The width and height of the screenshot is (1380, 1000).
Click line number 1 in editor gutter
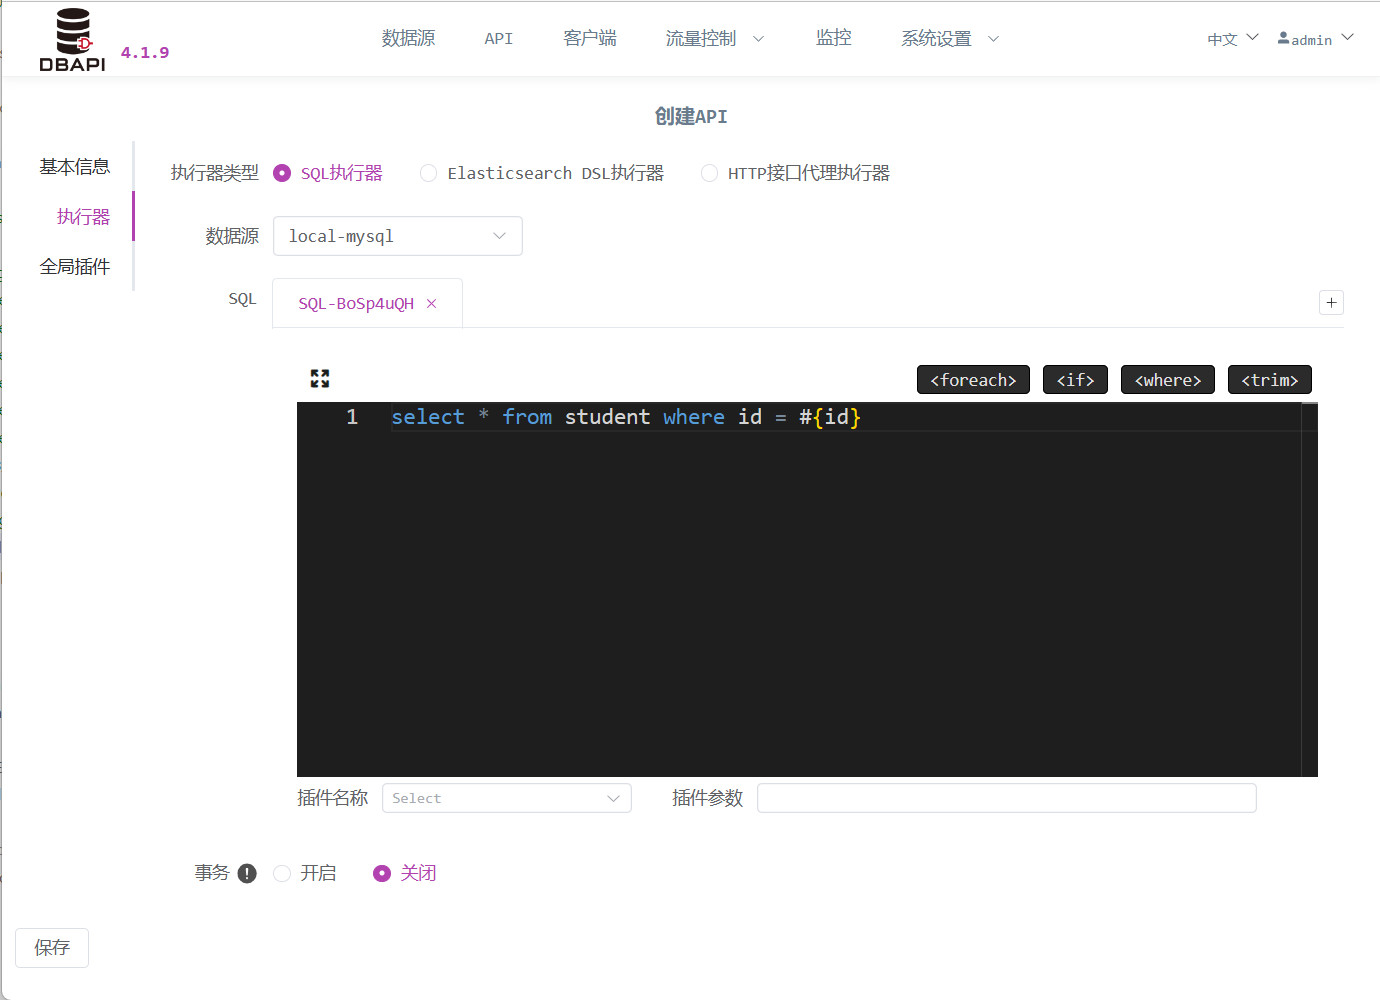(x=352, y=417)
